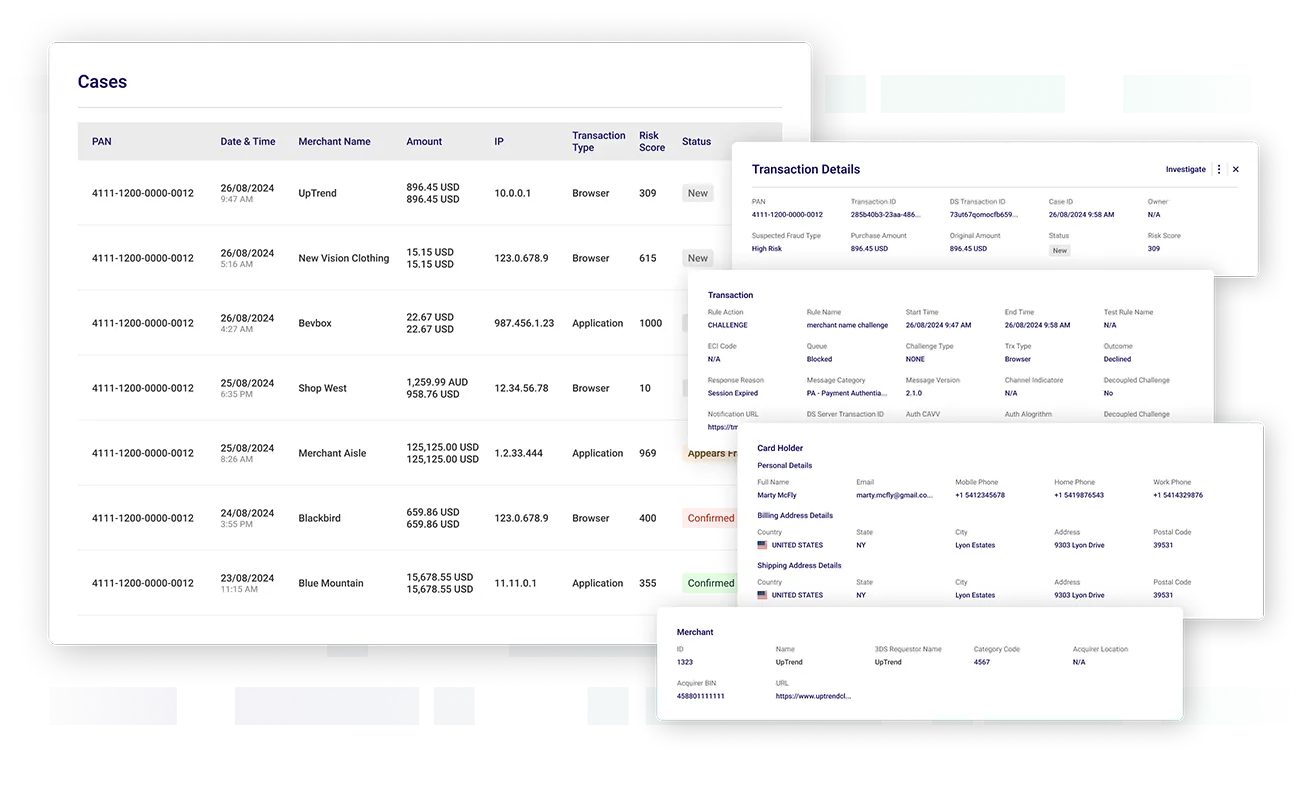Click the marty.mcfly@gmail email address
The image size is (1300, 800).
[x=894, y=495]
